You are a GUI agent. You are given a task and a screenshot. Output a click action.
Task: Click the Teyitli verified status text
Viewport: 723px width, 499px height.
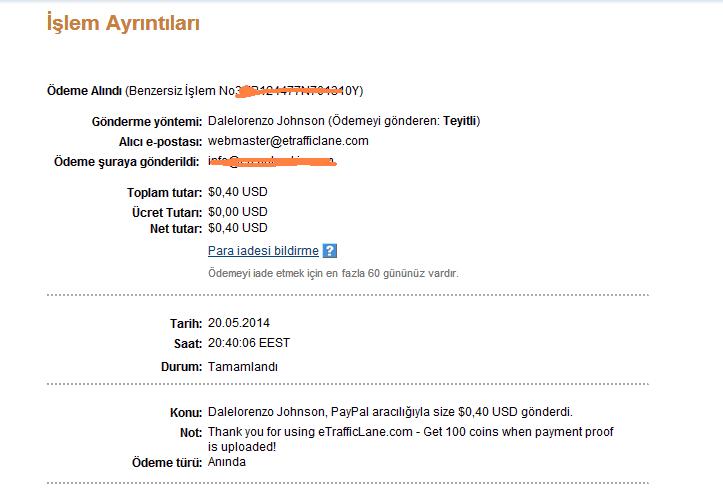(459, 121)
